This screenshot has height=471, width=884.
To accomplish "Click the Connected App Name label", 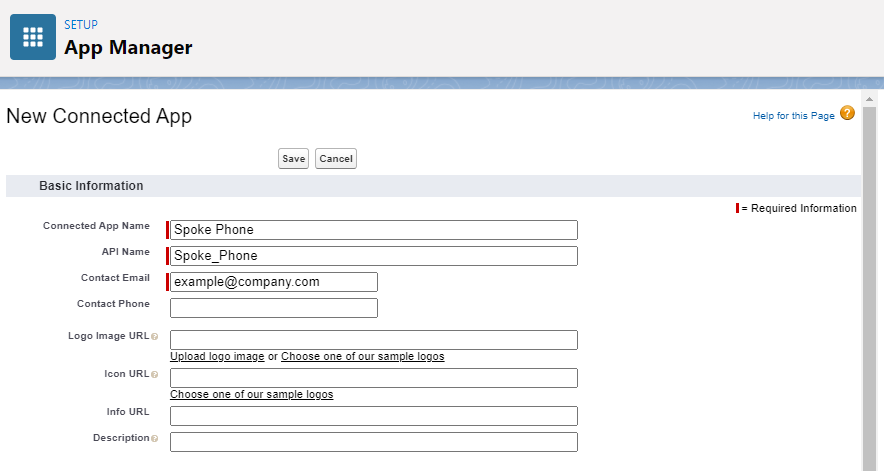I will pyautogui.click(x=96, y=226).
